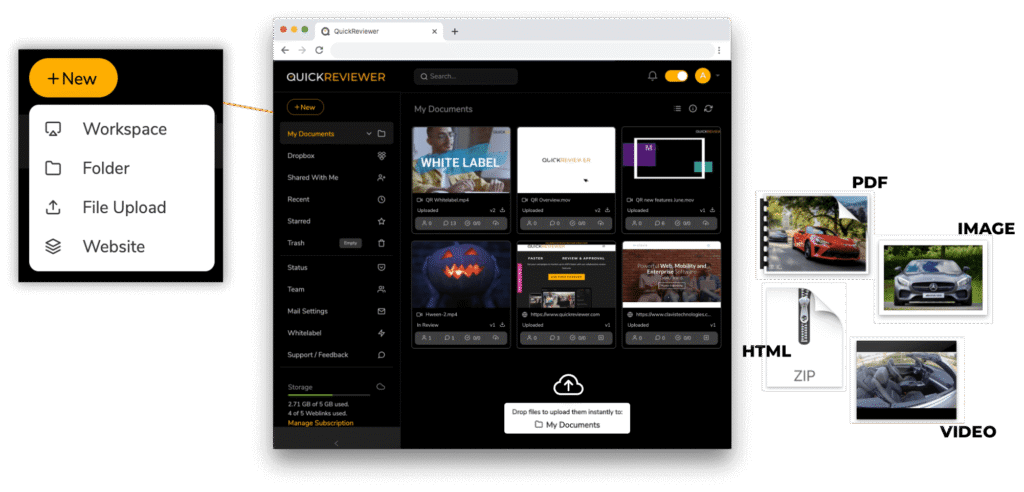Switch to list view layout
The height and width of the screenshot is (492, 1024).
pos(677,109)
